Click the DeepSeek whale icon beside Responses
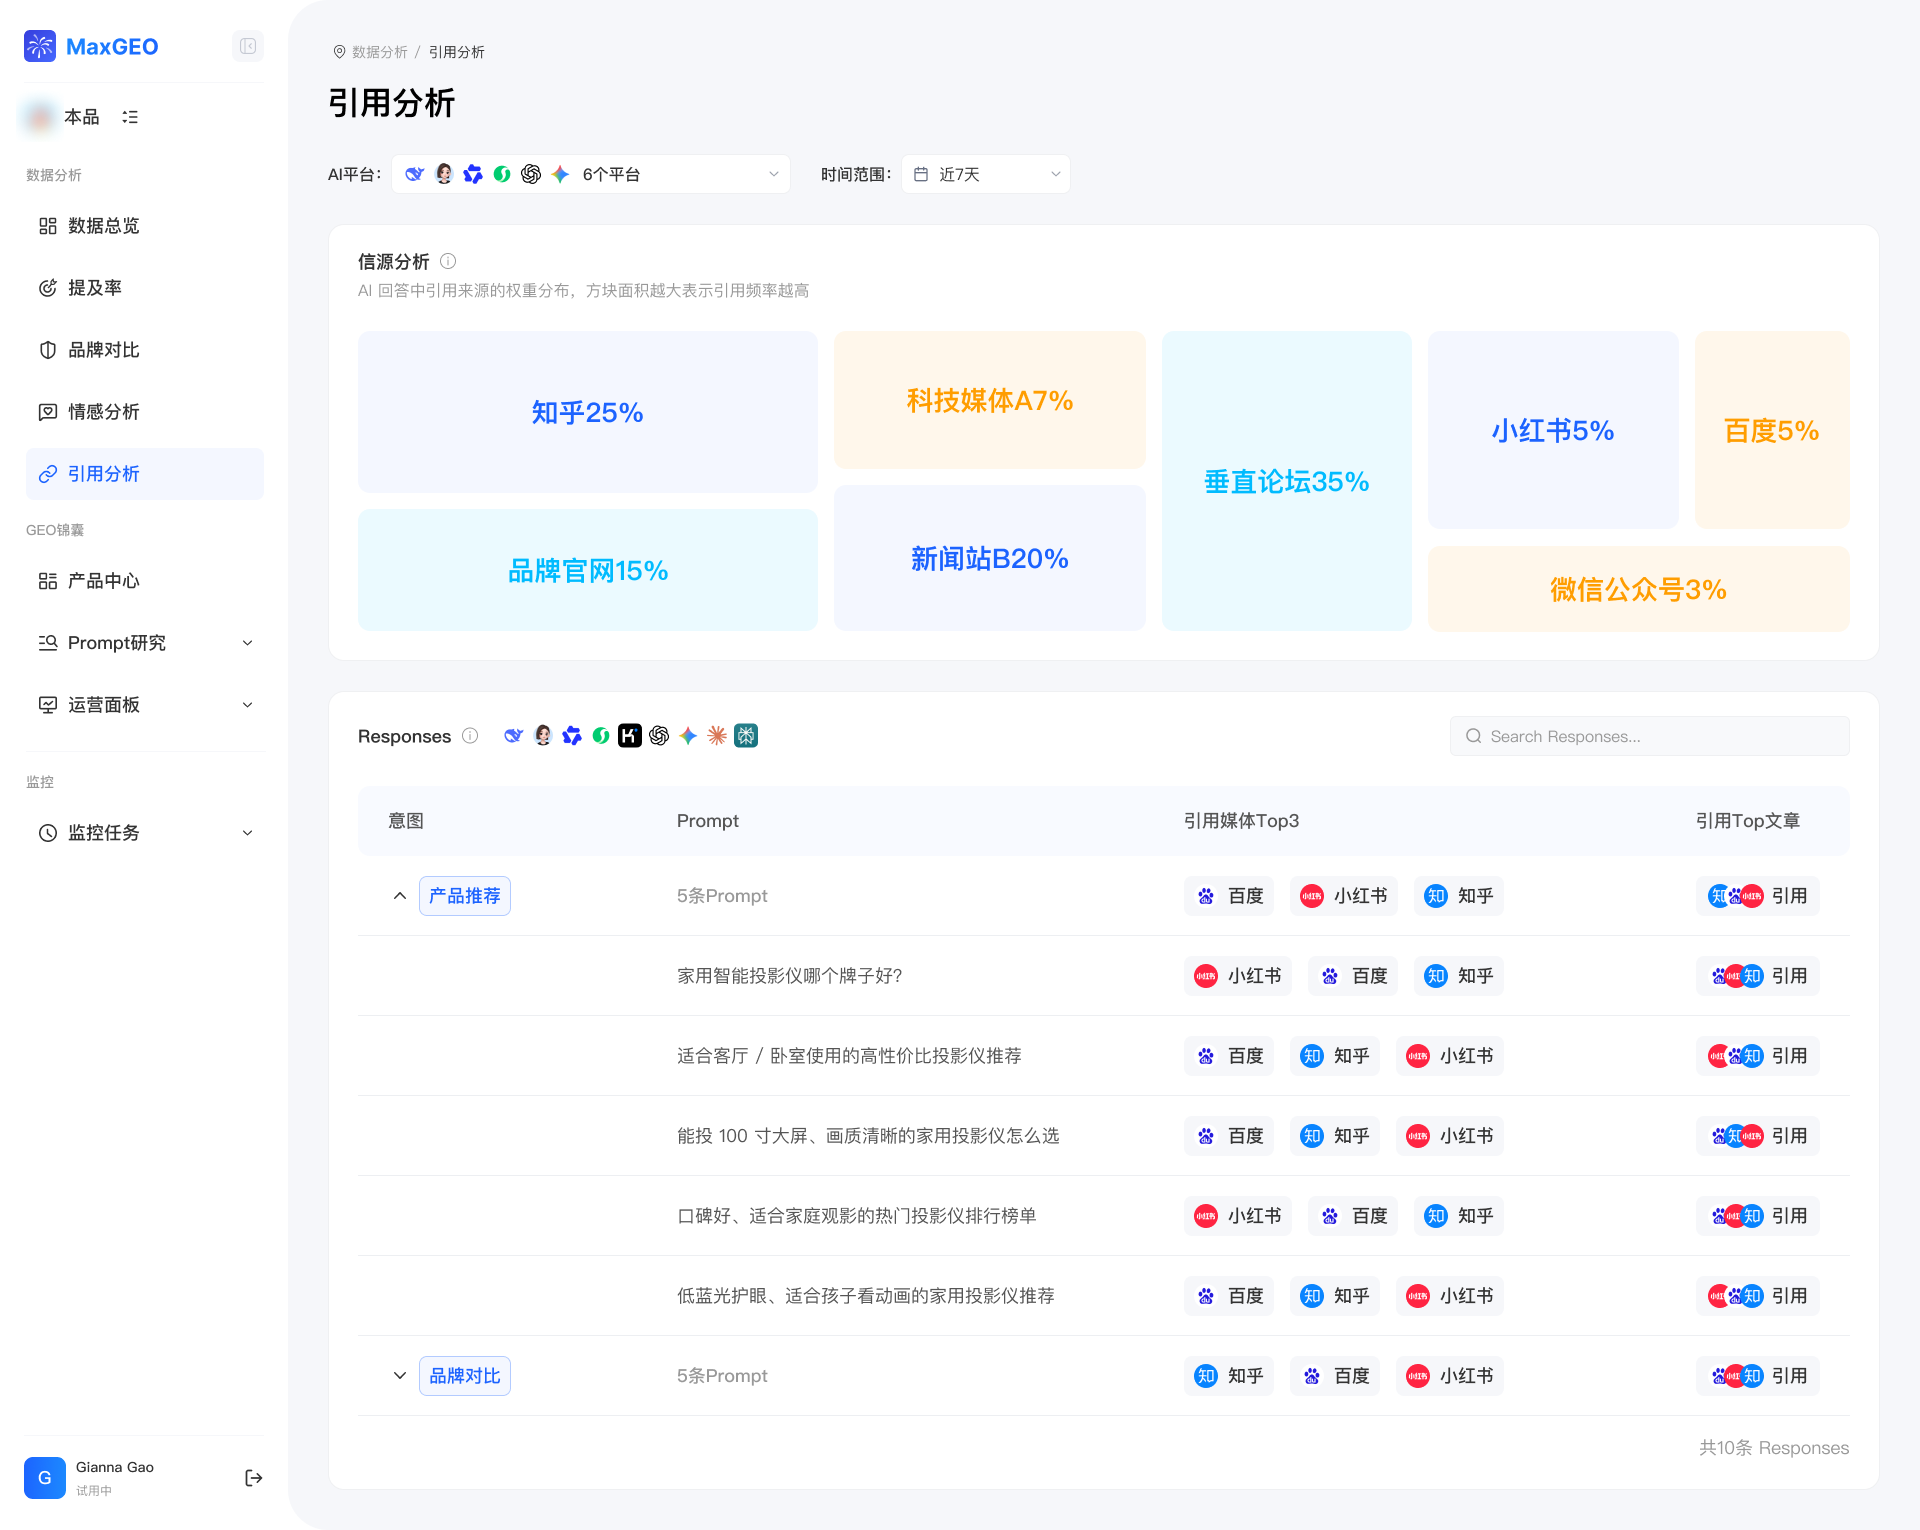Image resolution: width=1920 pixels, height=1530 pixels. coord(513,736)
